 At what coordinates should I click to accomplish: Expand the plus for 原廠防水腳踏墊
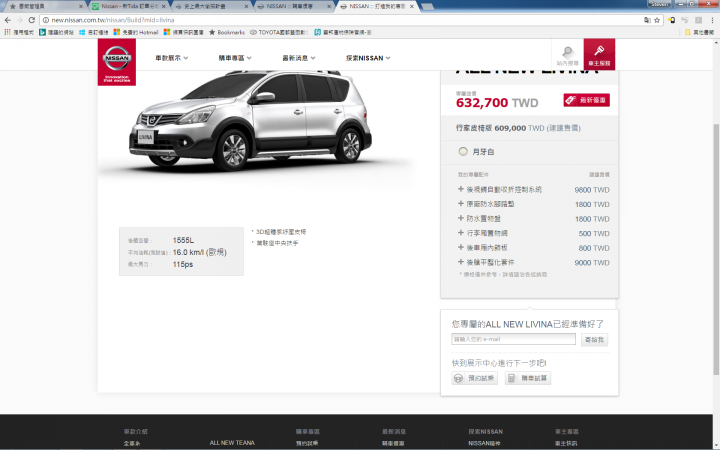pos(461,203)
